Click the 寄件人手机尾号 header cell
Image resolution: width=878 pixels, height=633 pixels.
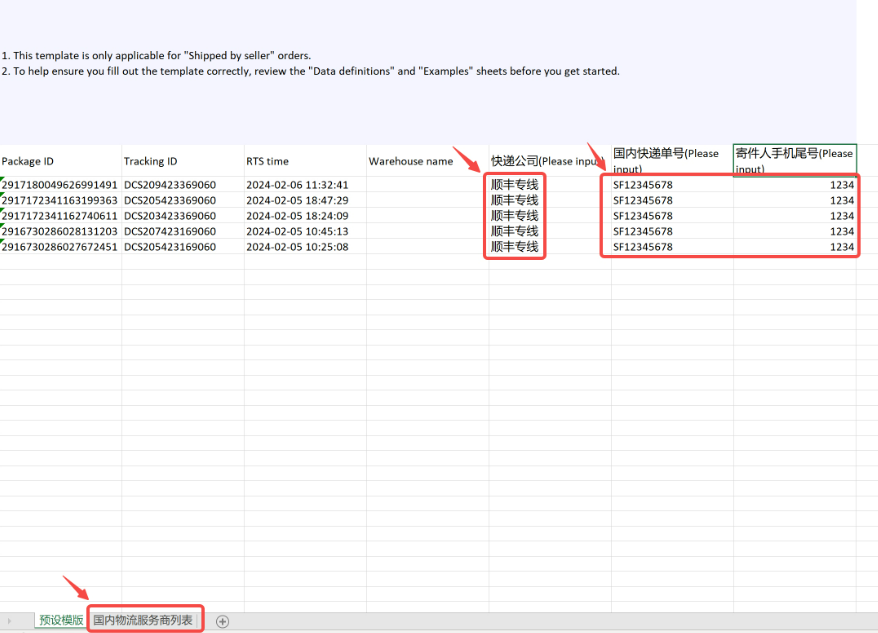(794, 161)
